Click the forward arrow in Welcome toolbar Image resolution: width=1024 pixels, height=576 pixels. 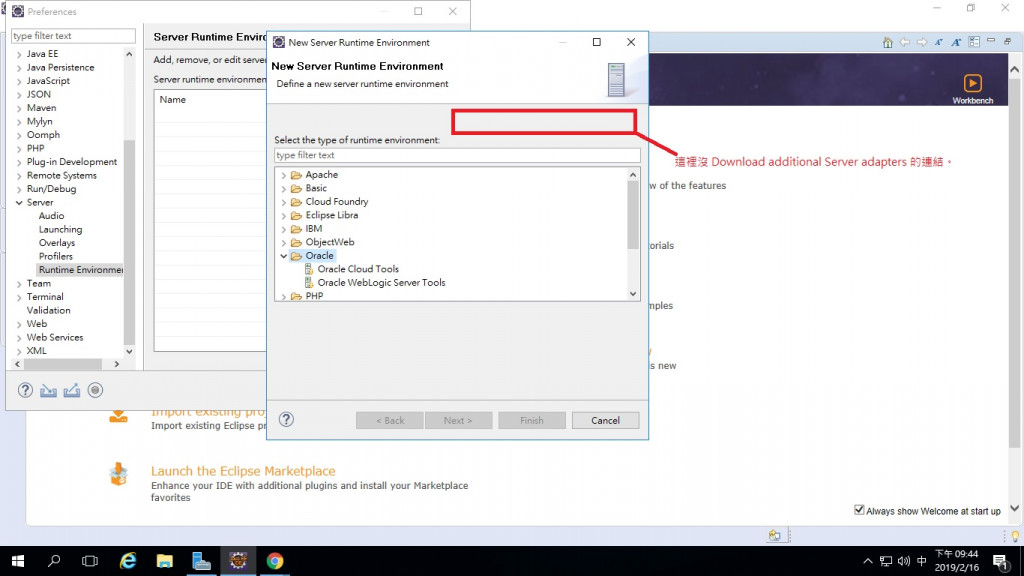point(921,42)
